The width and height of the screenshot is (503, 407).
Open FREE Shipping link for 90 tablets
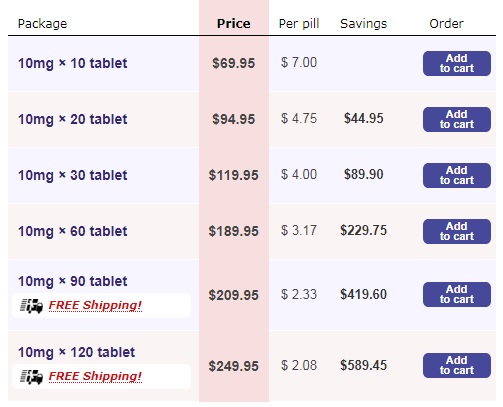coord(95,305)
